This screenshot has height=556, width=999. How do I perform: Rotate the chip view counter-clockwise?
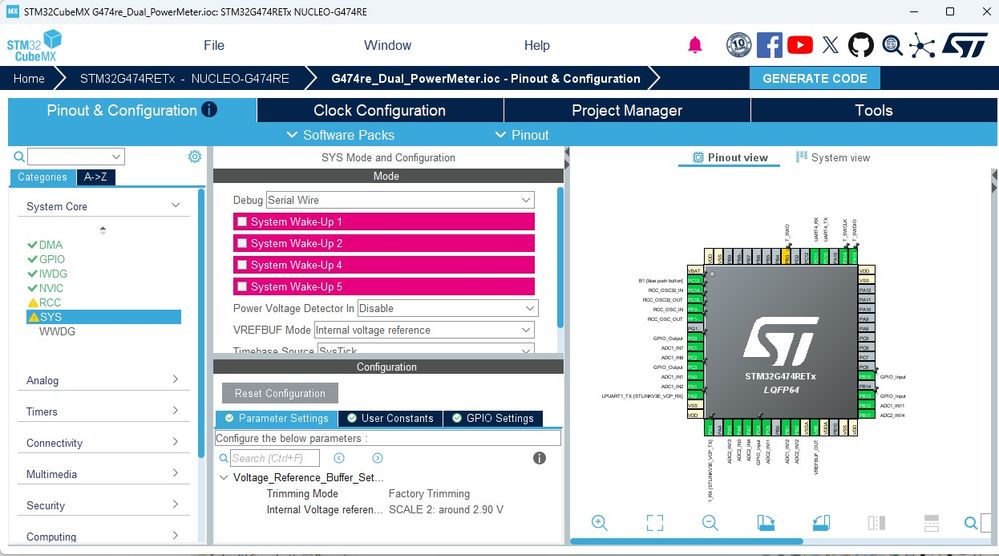click(x=821, y=523)
